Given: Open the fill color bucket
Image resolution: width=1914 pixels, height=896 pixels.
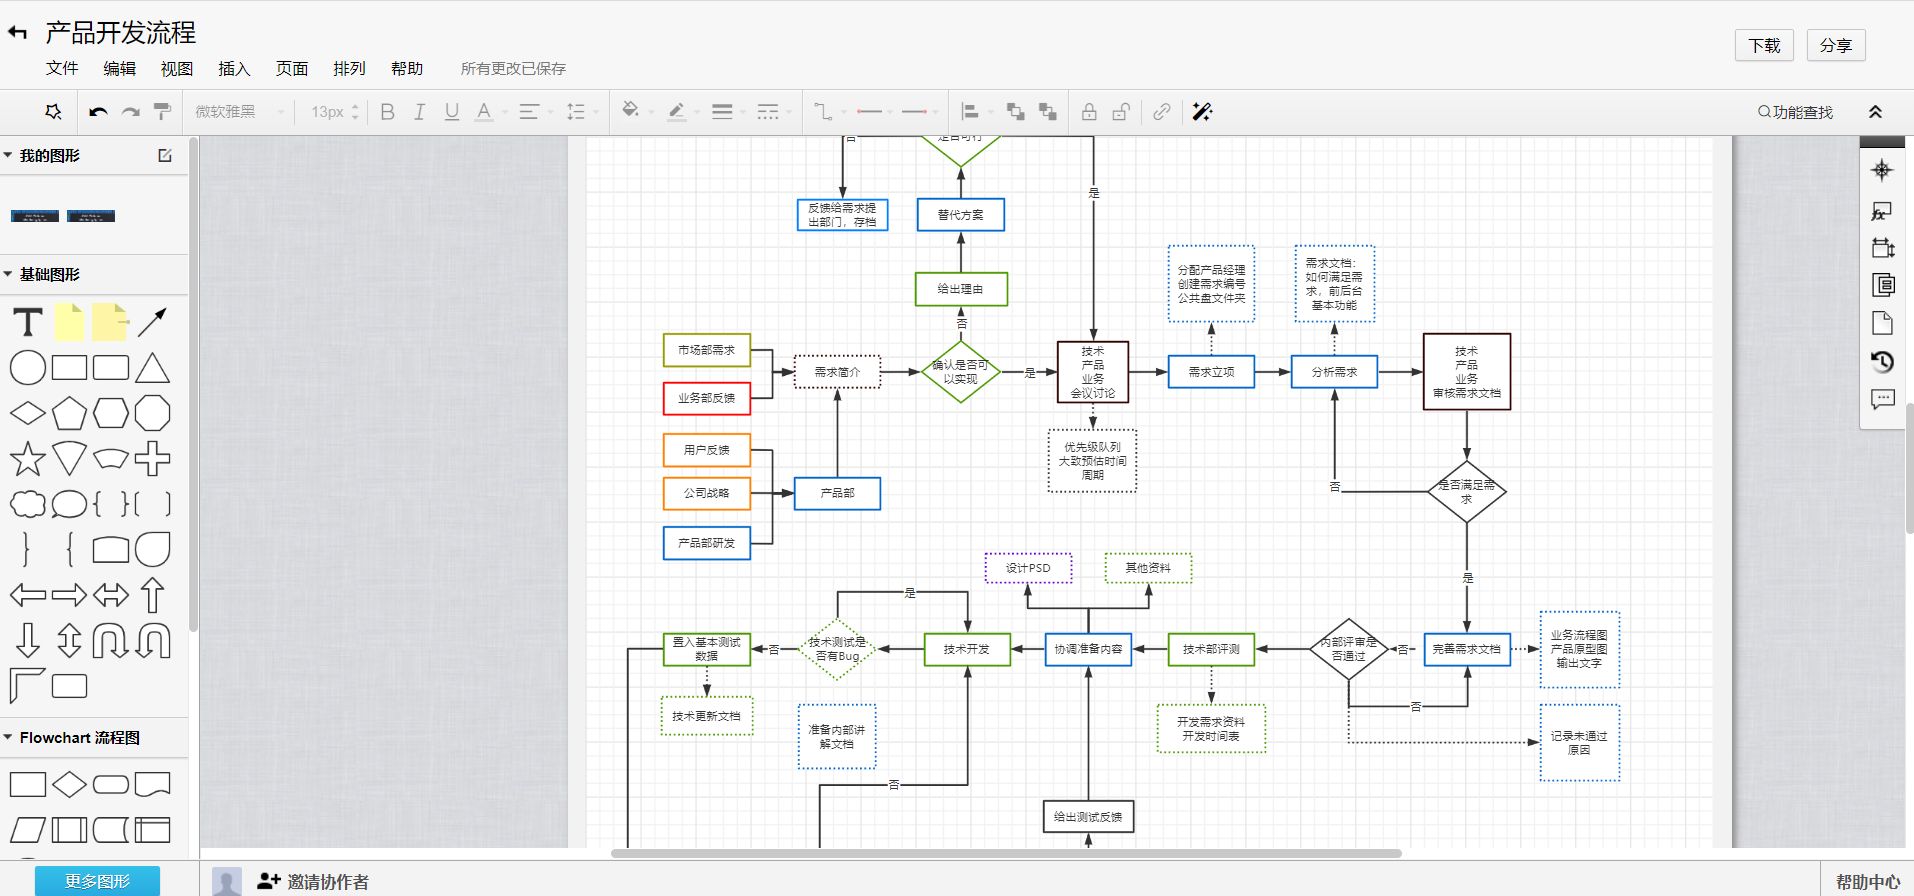Looking at the screenshot, I should [x=631, y=110].
